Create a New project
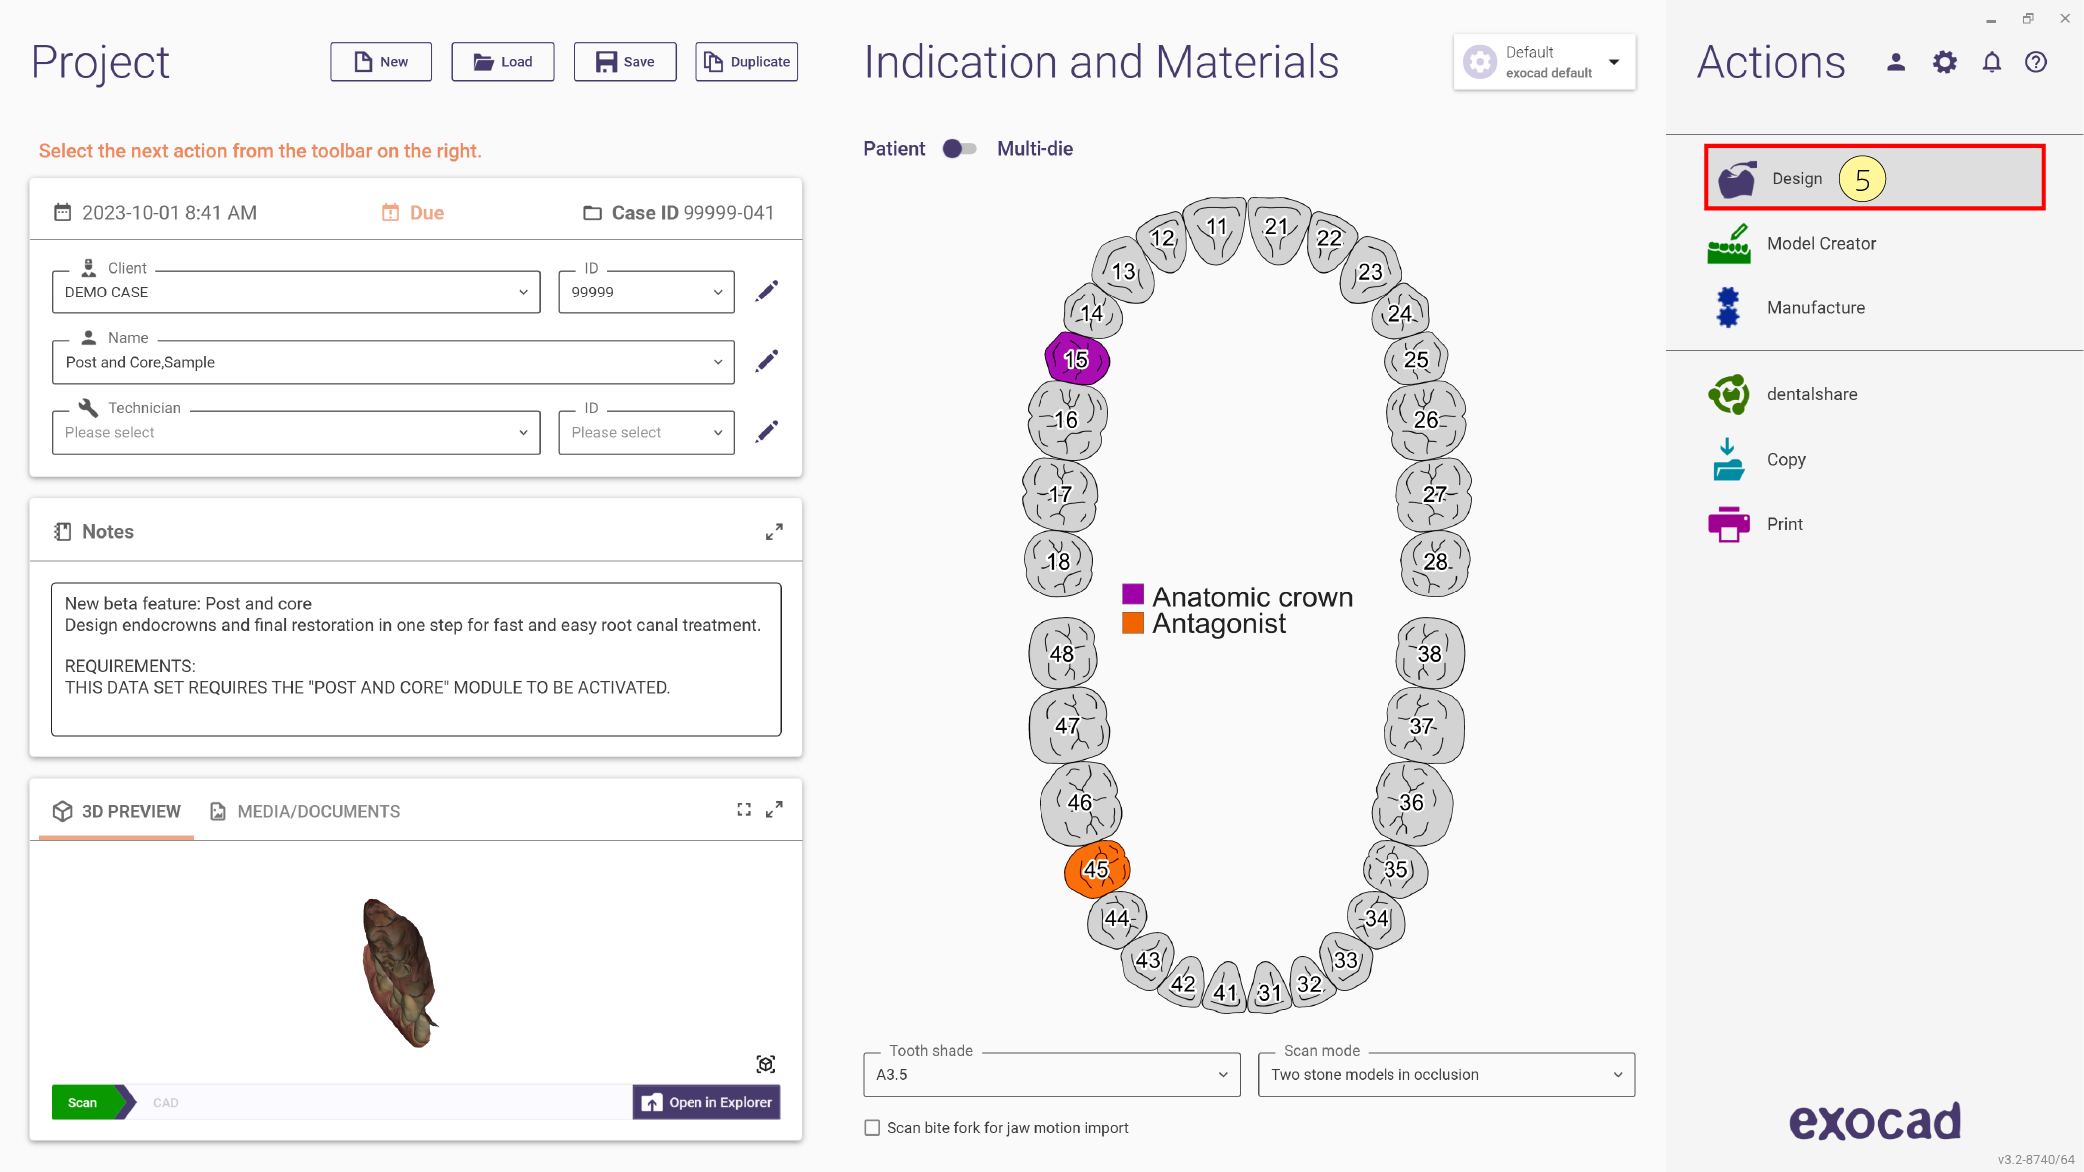2084x1172 pixels. [x=381, y=62]
